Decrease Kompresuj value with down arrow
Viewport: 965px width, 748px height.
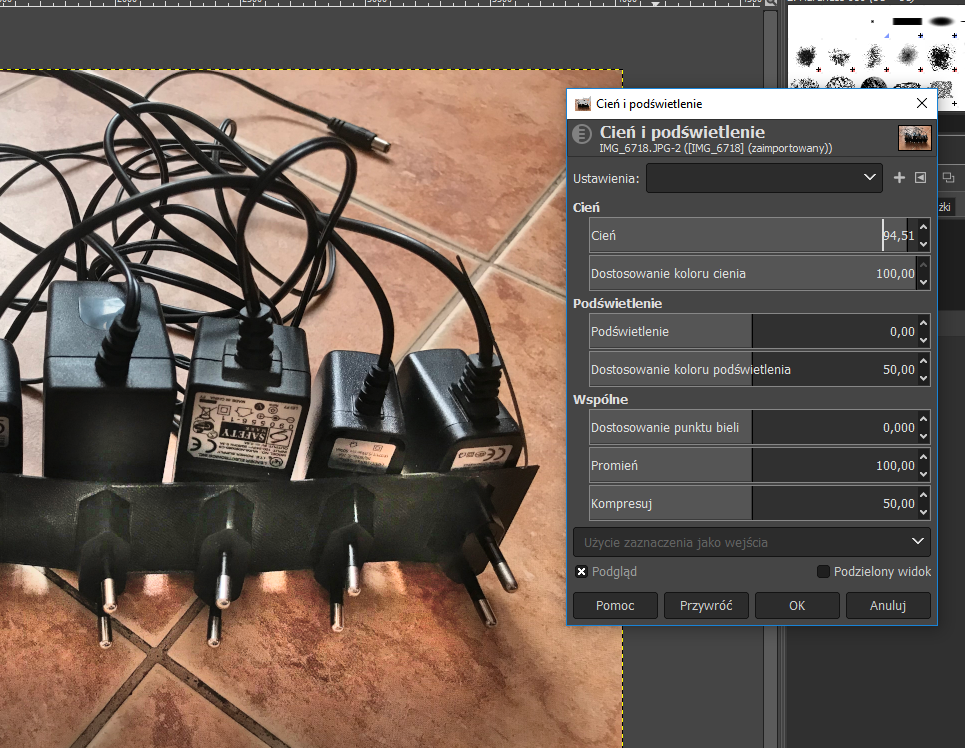coord(923,512)
